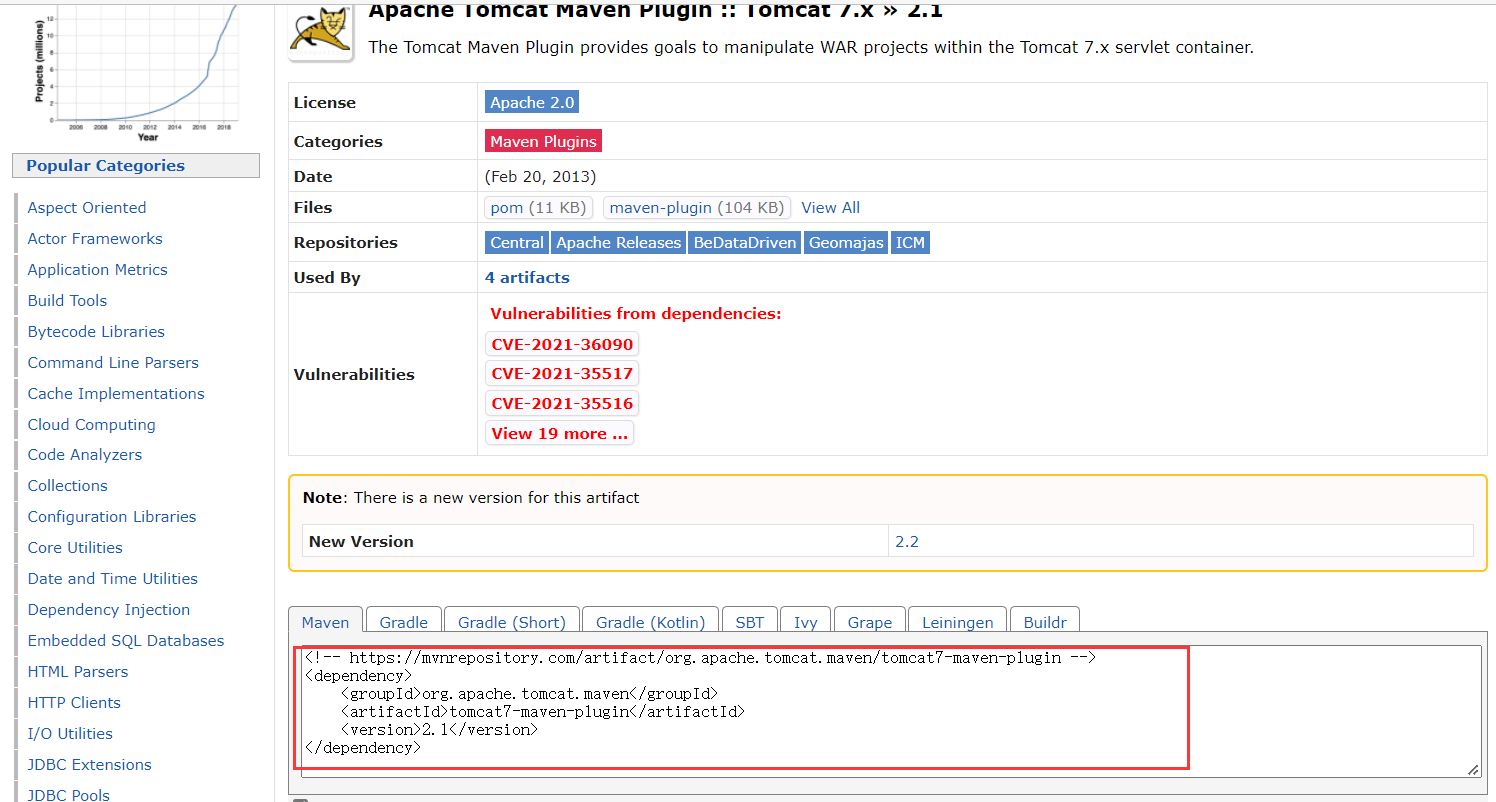Open the Build Tools category
1496x802 pixels.
(x=67, y=301)
